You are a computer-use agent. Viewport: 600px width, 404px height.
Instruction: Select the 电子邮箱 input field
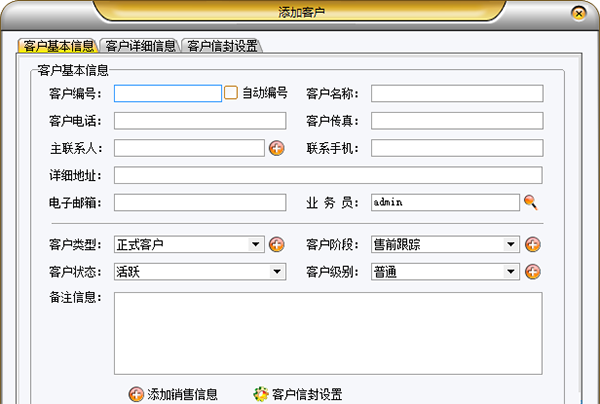click(200, 202)
